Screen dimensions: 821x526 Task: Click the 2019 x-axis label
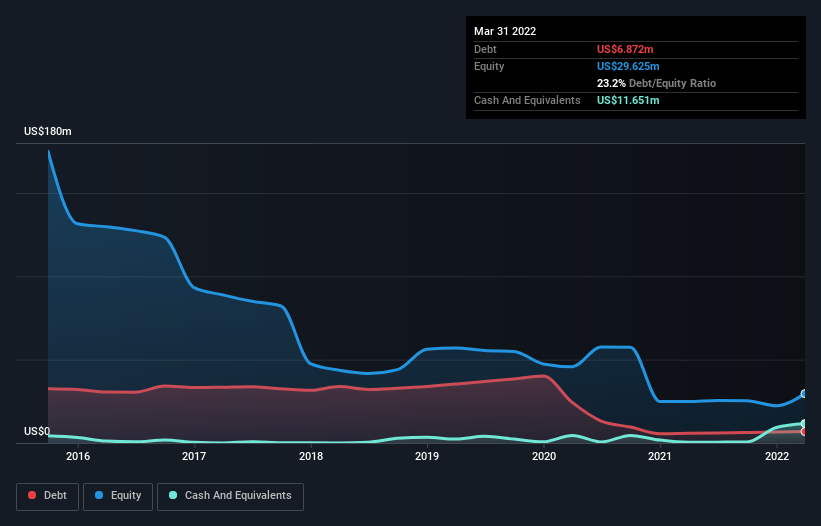[x=427, y=456]
